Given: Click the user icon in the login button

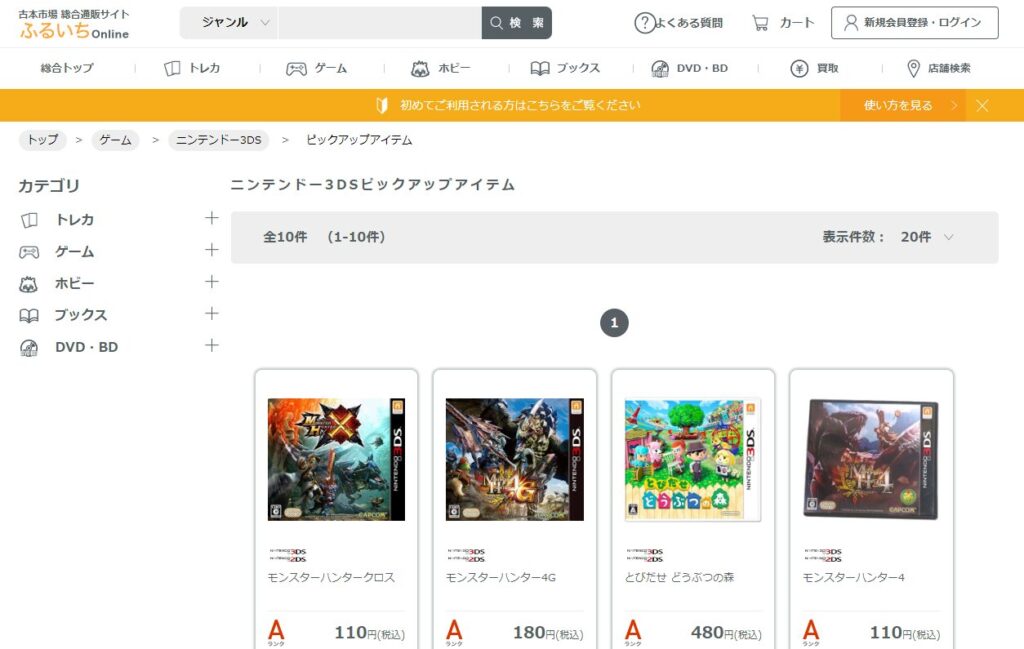Looking at the screenshot, I should click(x=851, y=23).
